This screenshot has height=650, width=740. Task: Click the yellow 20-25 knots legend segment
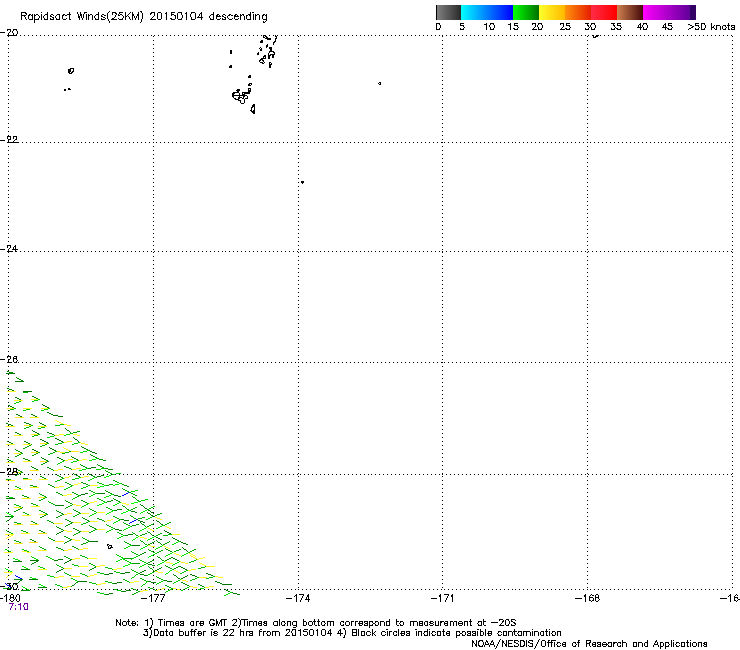(x=552, y=12)
